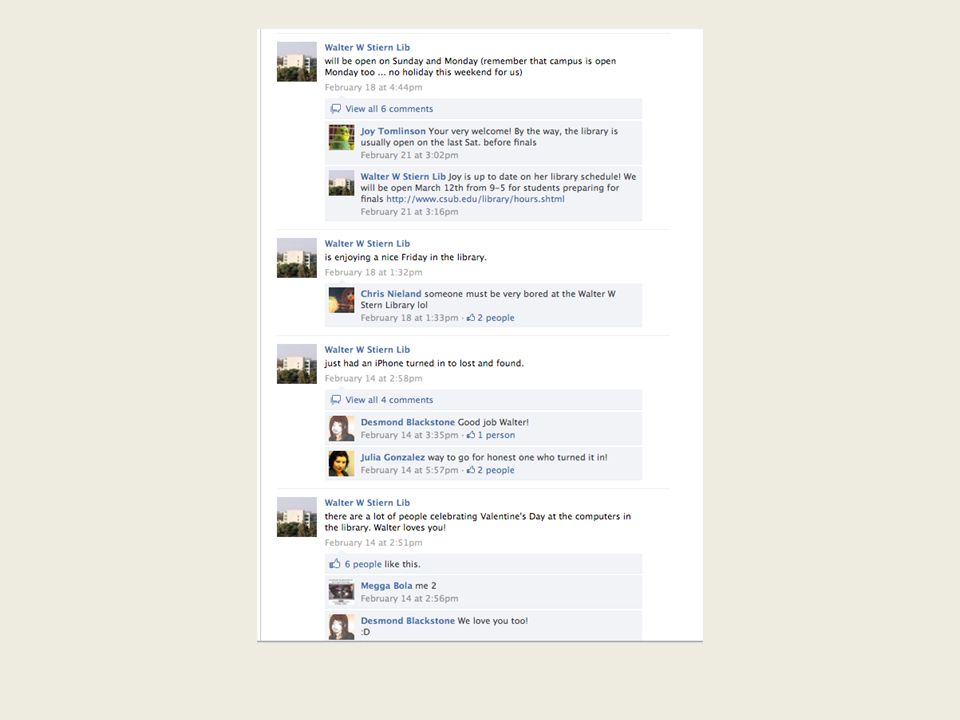This screenshot has height=720, width=960.
Task: Open Joy Tomlinson's parrot profile picture
Action: (x=342, y=137)
